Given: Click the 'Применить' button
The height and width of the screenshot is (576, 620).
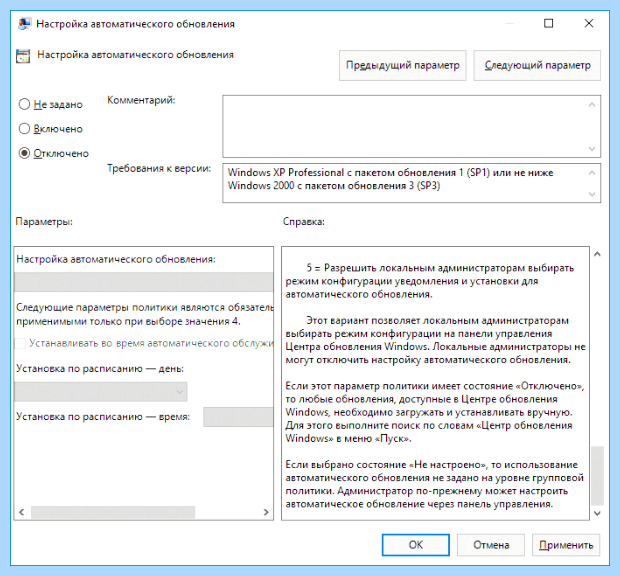Looking at the screenshot, I should (566, 545).
